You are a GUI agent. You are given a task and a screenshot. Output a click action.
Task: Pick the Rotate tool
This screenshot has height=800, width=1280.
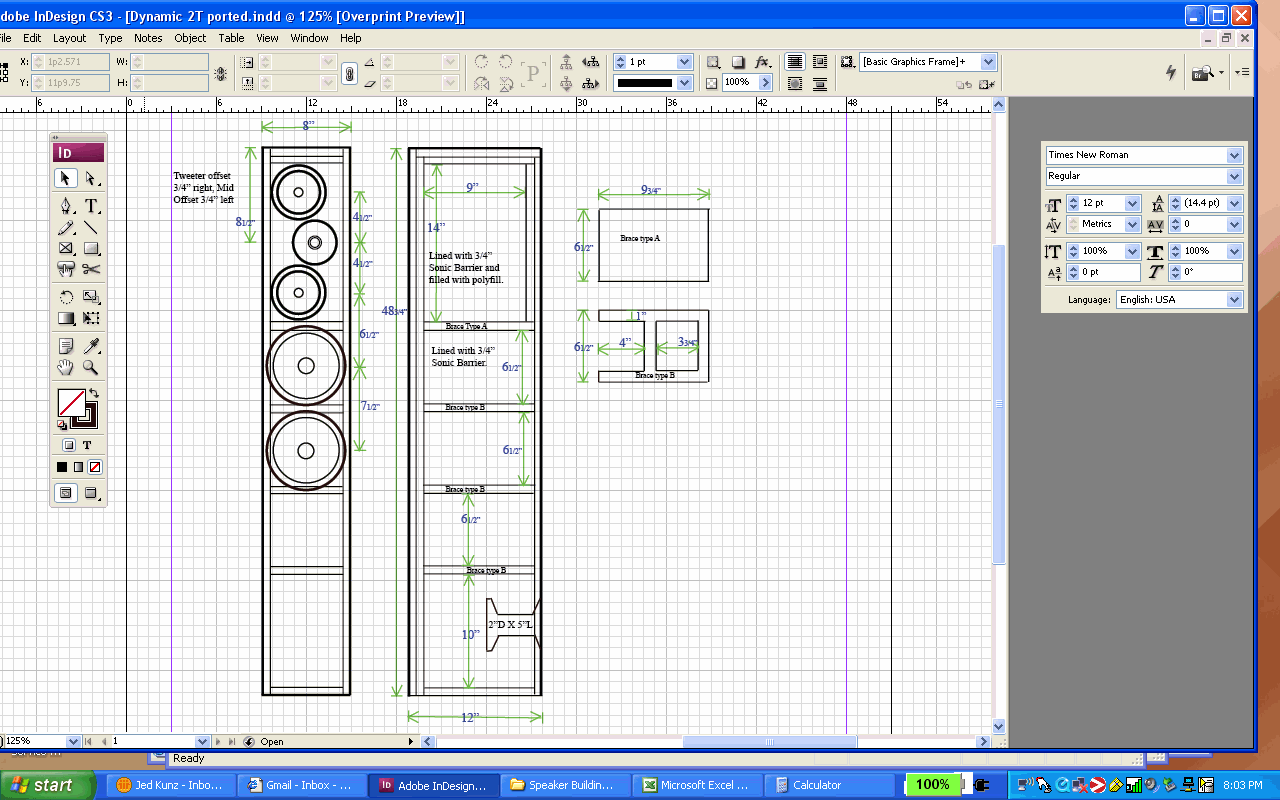(66, 297)
